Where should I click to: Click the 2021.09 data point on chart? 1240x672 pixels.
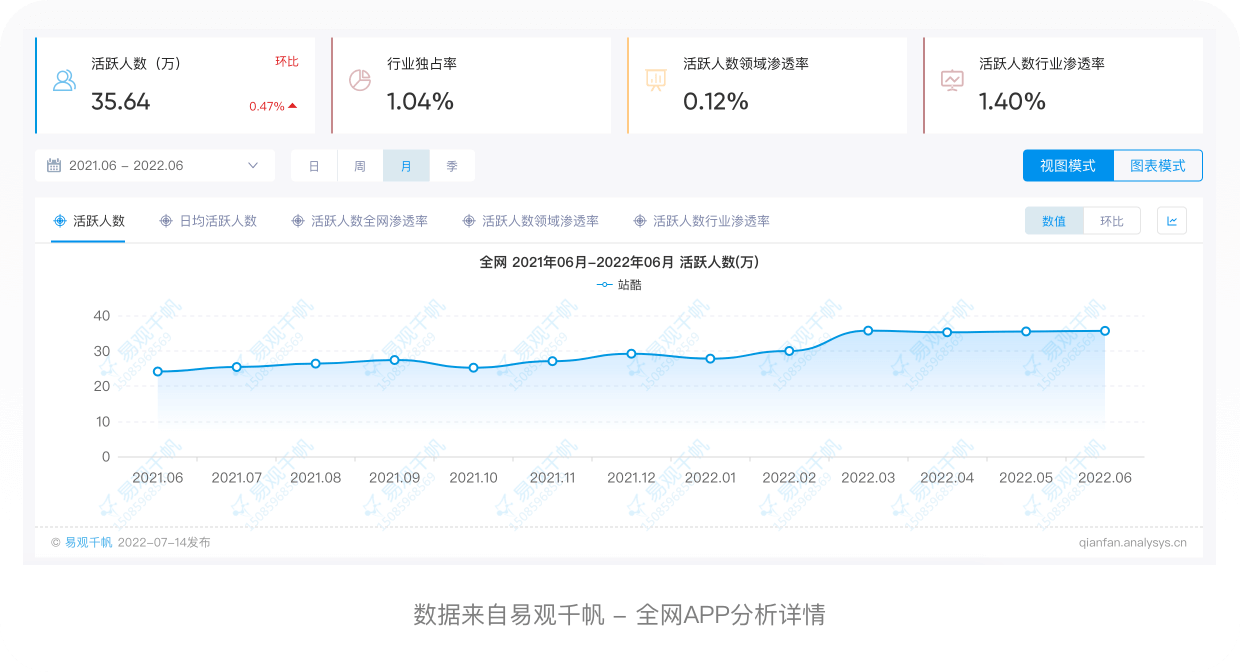[395, 360]
